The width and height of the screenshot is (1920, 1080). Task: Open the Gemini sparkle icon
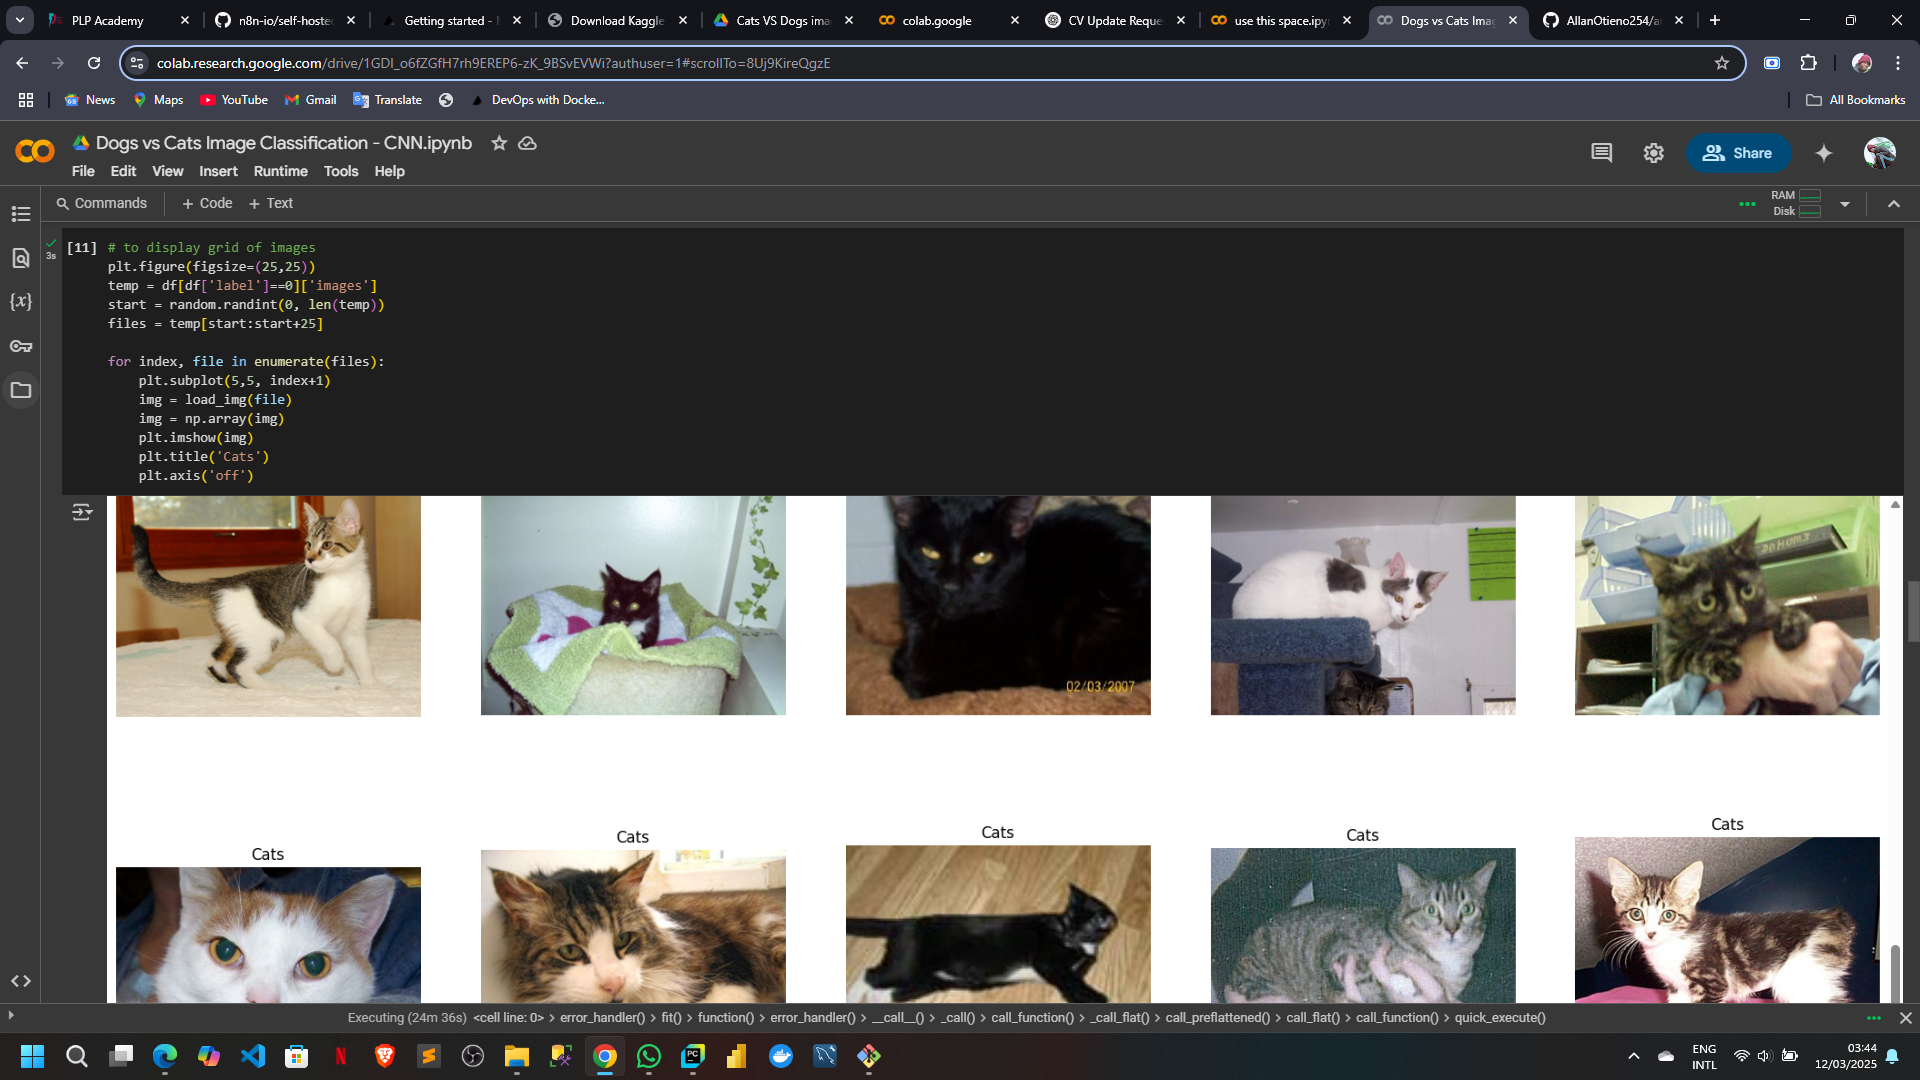(1824, 153)
